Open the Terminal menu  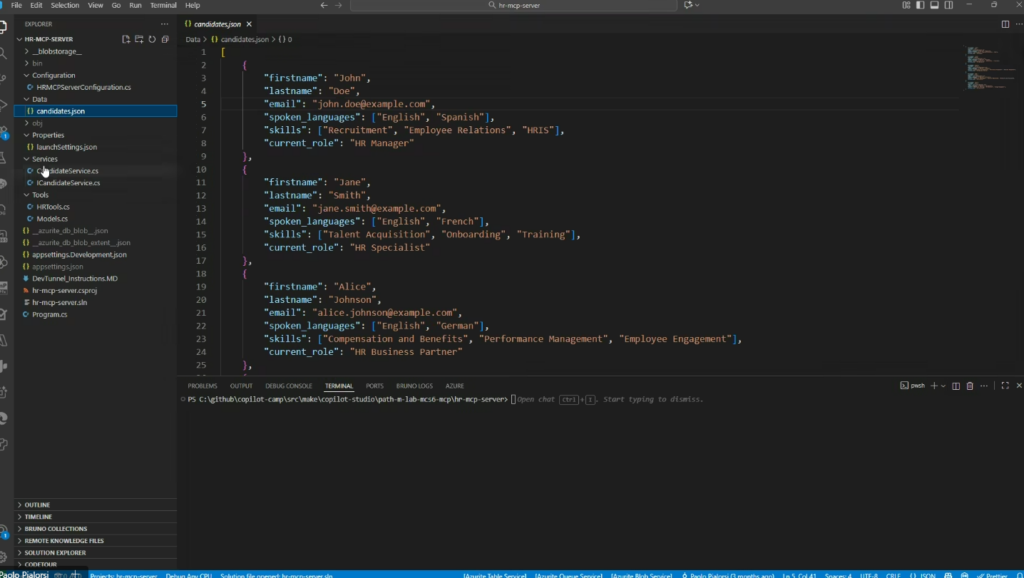point(163,5)
